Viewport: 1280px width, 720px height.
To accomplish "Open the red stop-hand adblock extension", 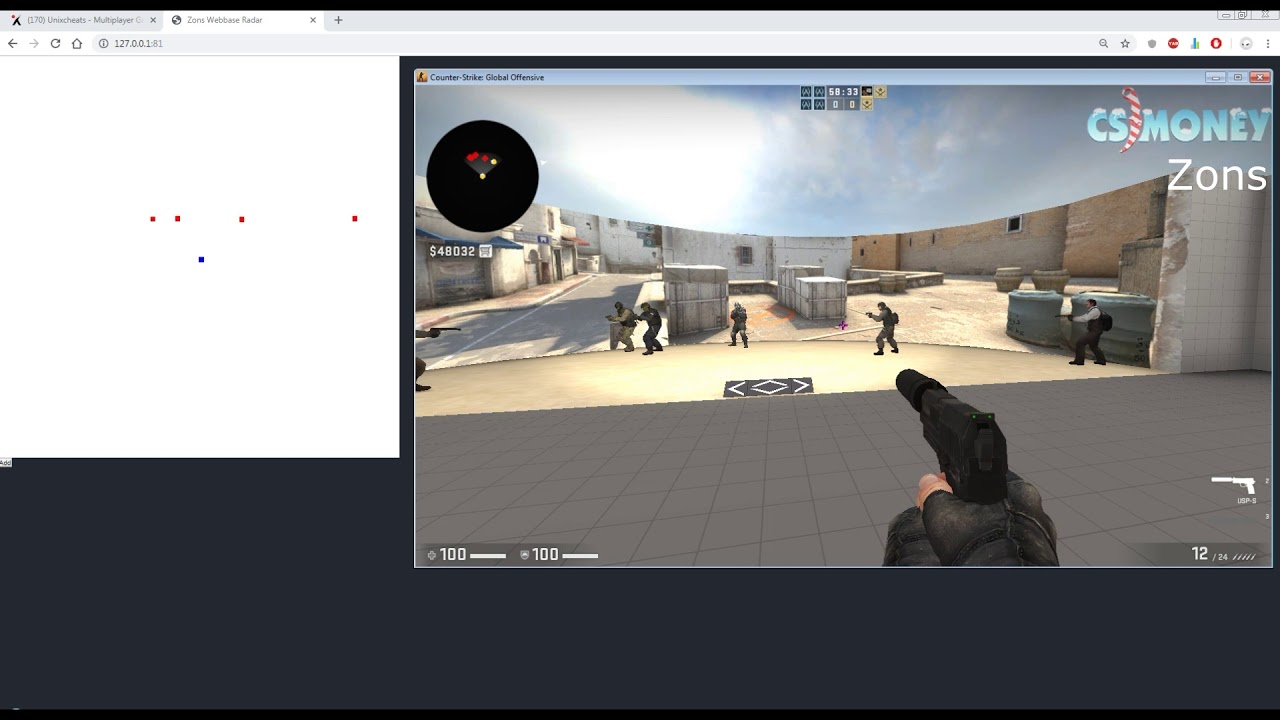I will (x=1216, y=44).
